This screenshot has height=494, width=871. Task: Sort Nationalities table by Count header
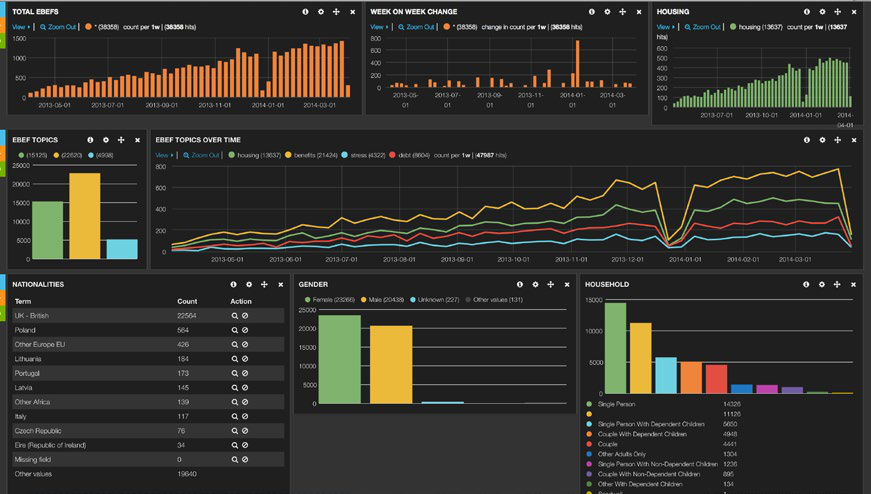pyautogui.click(x=187, y=301)
